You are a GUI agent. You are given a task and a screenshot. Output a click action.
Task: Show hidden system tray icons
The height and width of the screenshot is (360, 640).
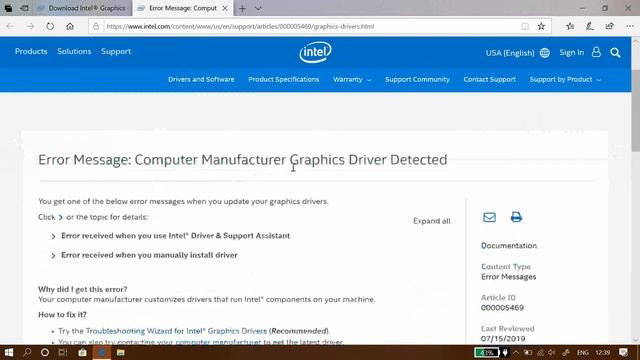[516, 353]
